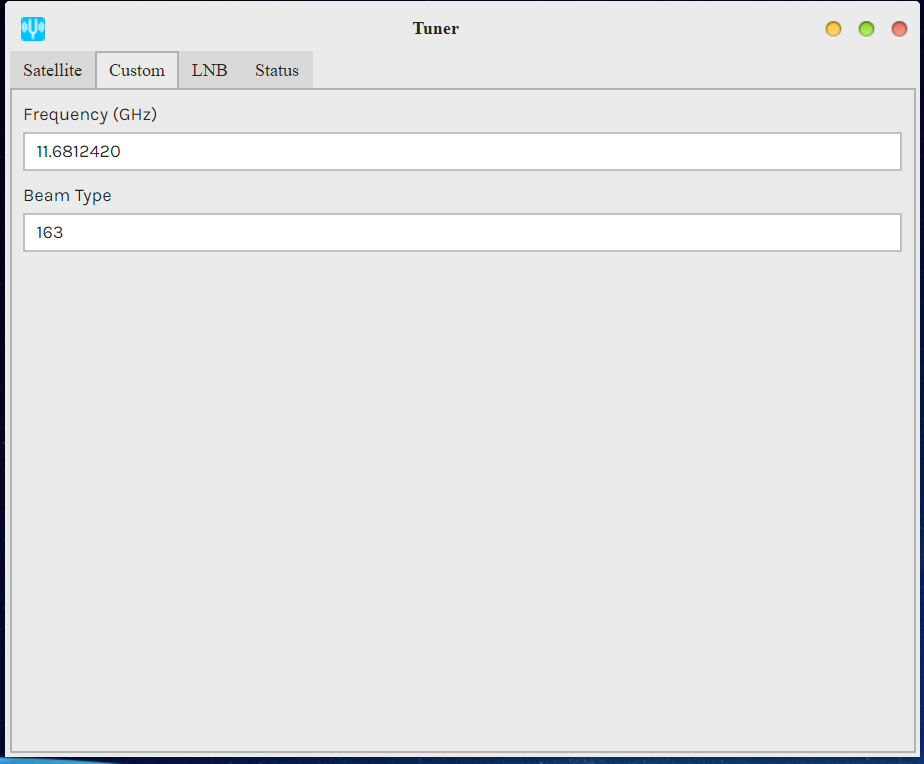Maximize window with the green button
The image size is (924, 764).
(x=866, y=29)
